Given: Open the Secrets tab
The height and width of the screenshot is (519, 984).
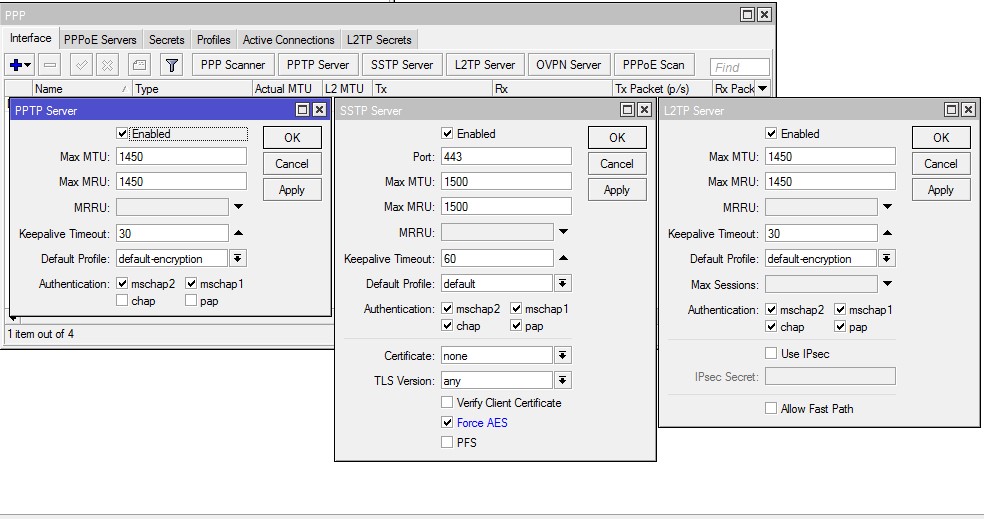Looking at the screenshot, I should (x=166, y=40).
